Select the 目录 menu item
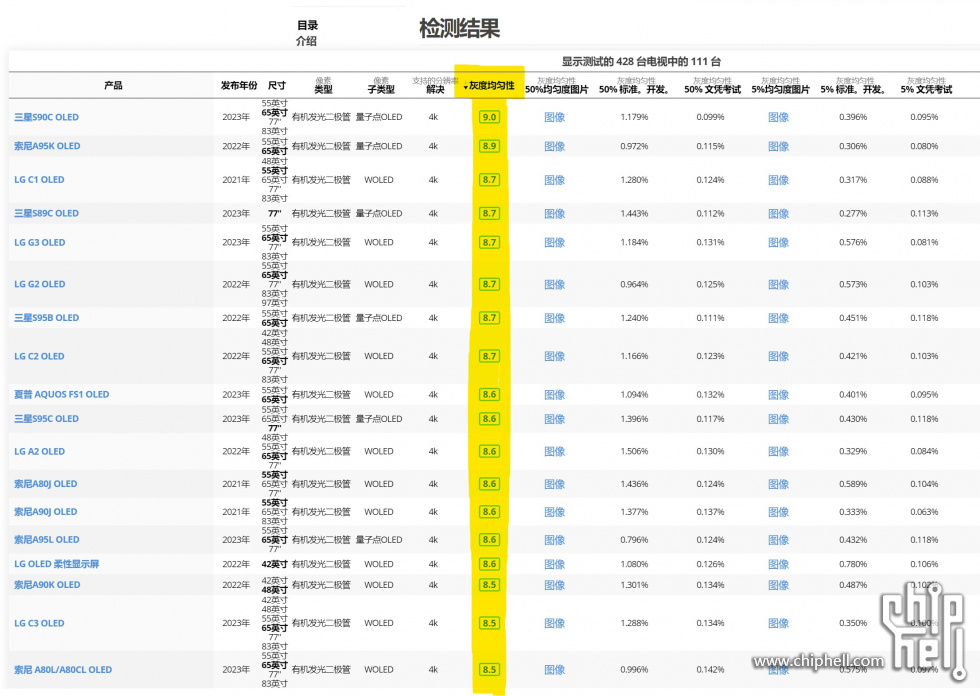The width and height of the screenshot is (980, 696). (307, 25)
